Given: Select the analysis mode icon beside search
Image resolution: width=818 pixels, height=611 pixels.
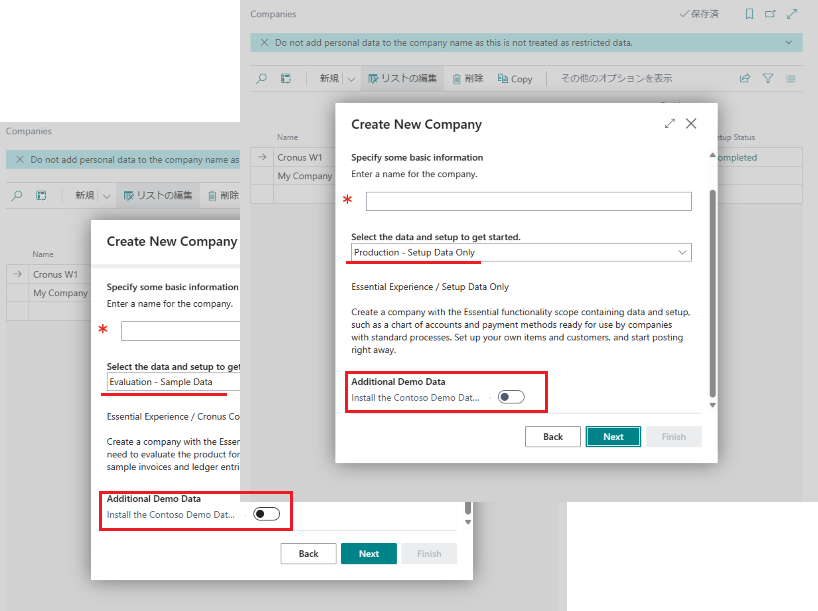Looking at the screenshot, I should click(x=285, y=78).
